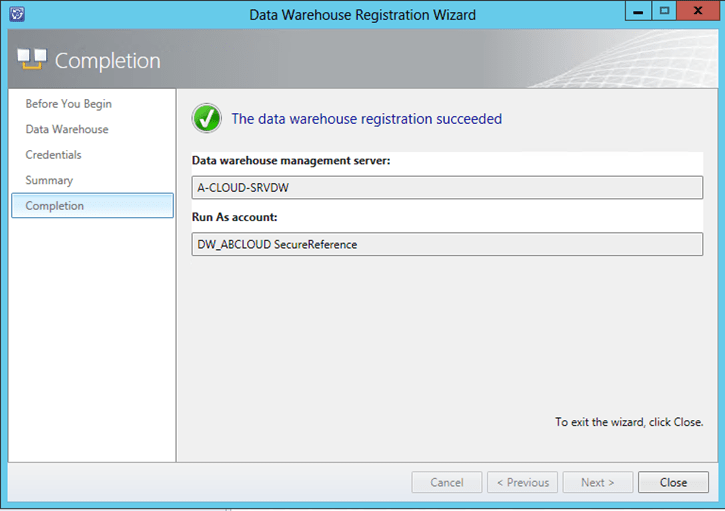Close the window using the red X
Viewport: 725px width, 511px height.
[697, 12]
